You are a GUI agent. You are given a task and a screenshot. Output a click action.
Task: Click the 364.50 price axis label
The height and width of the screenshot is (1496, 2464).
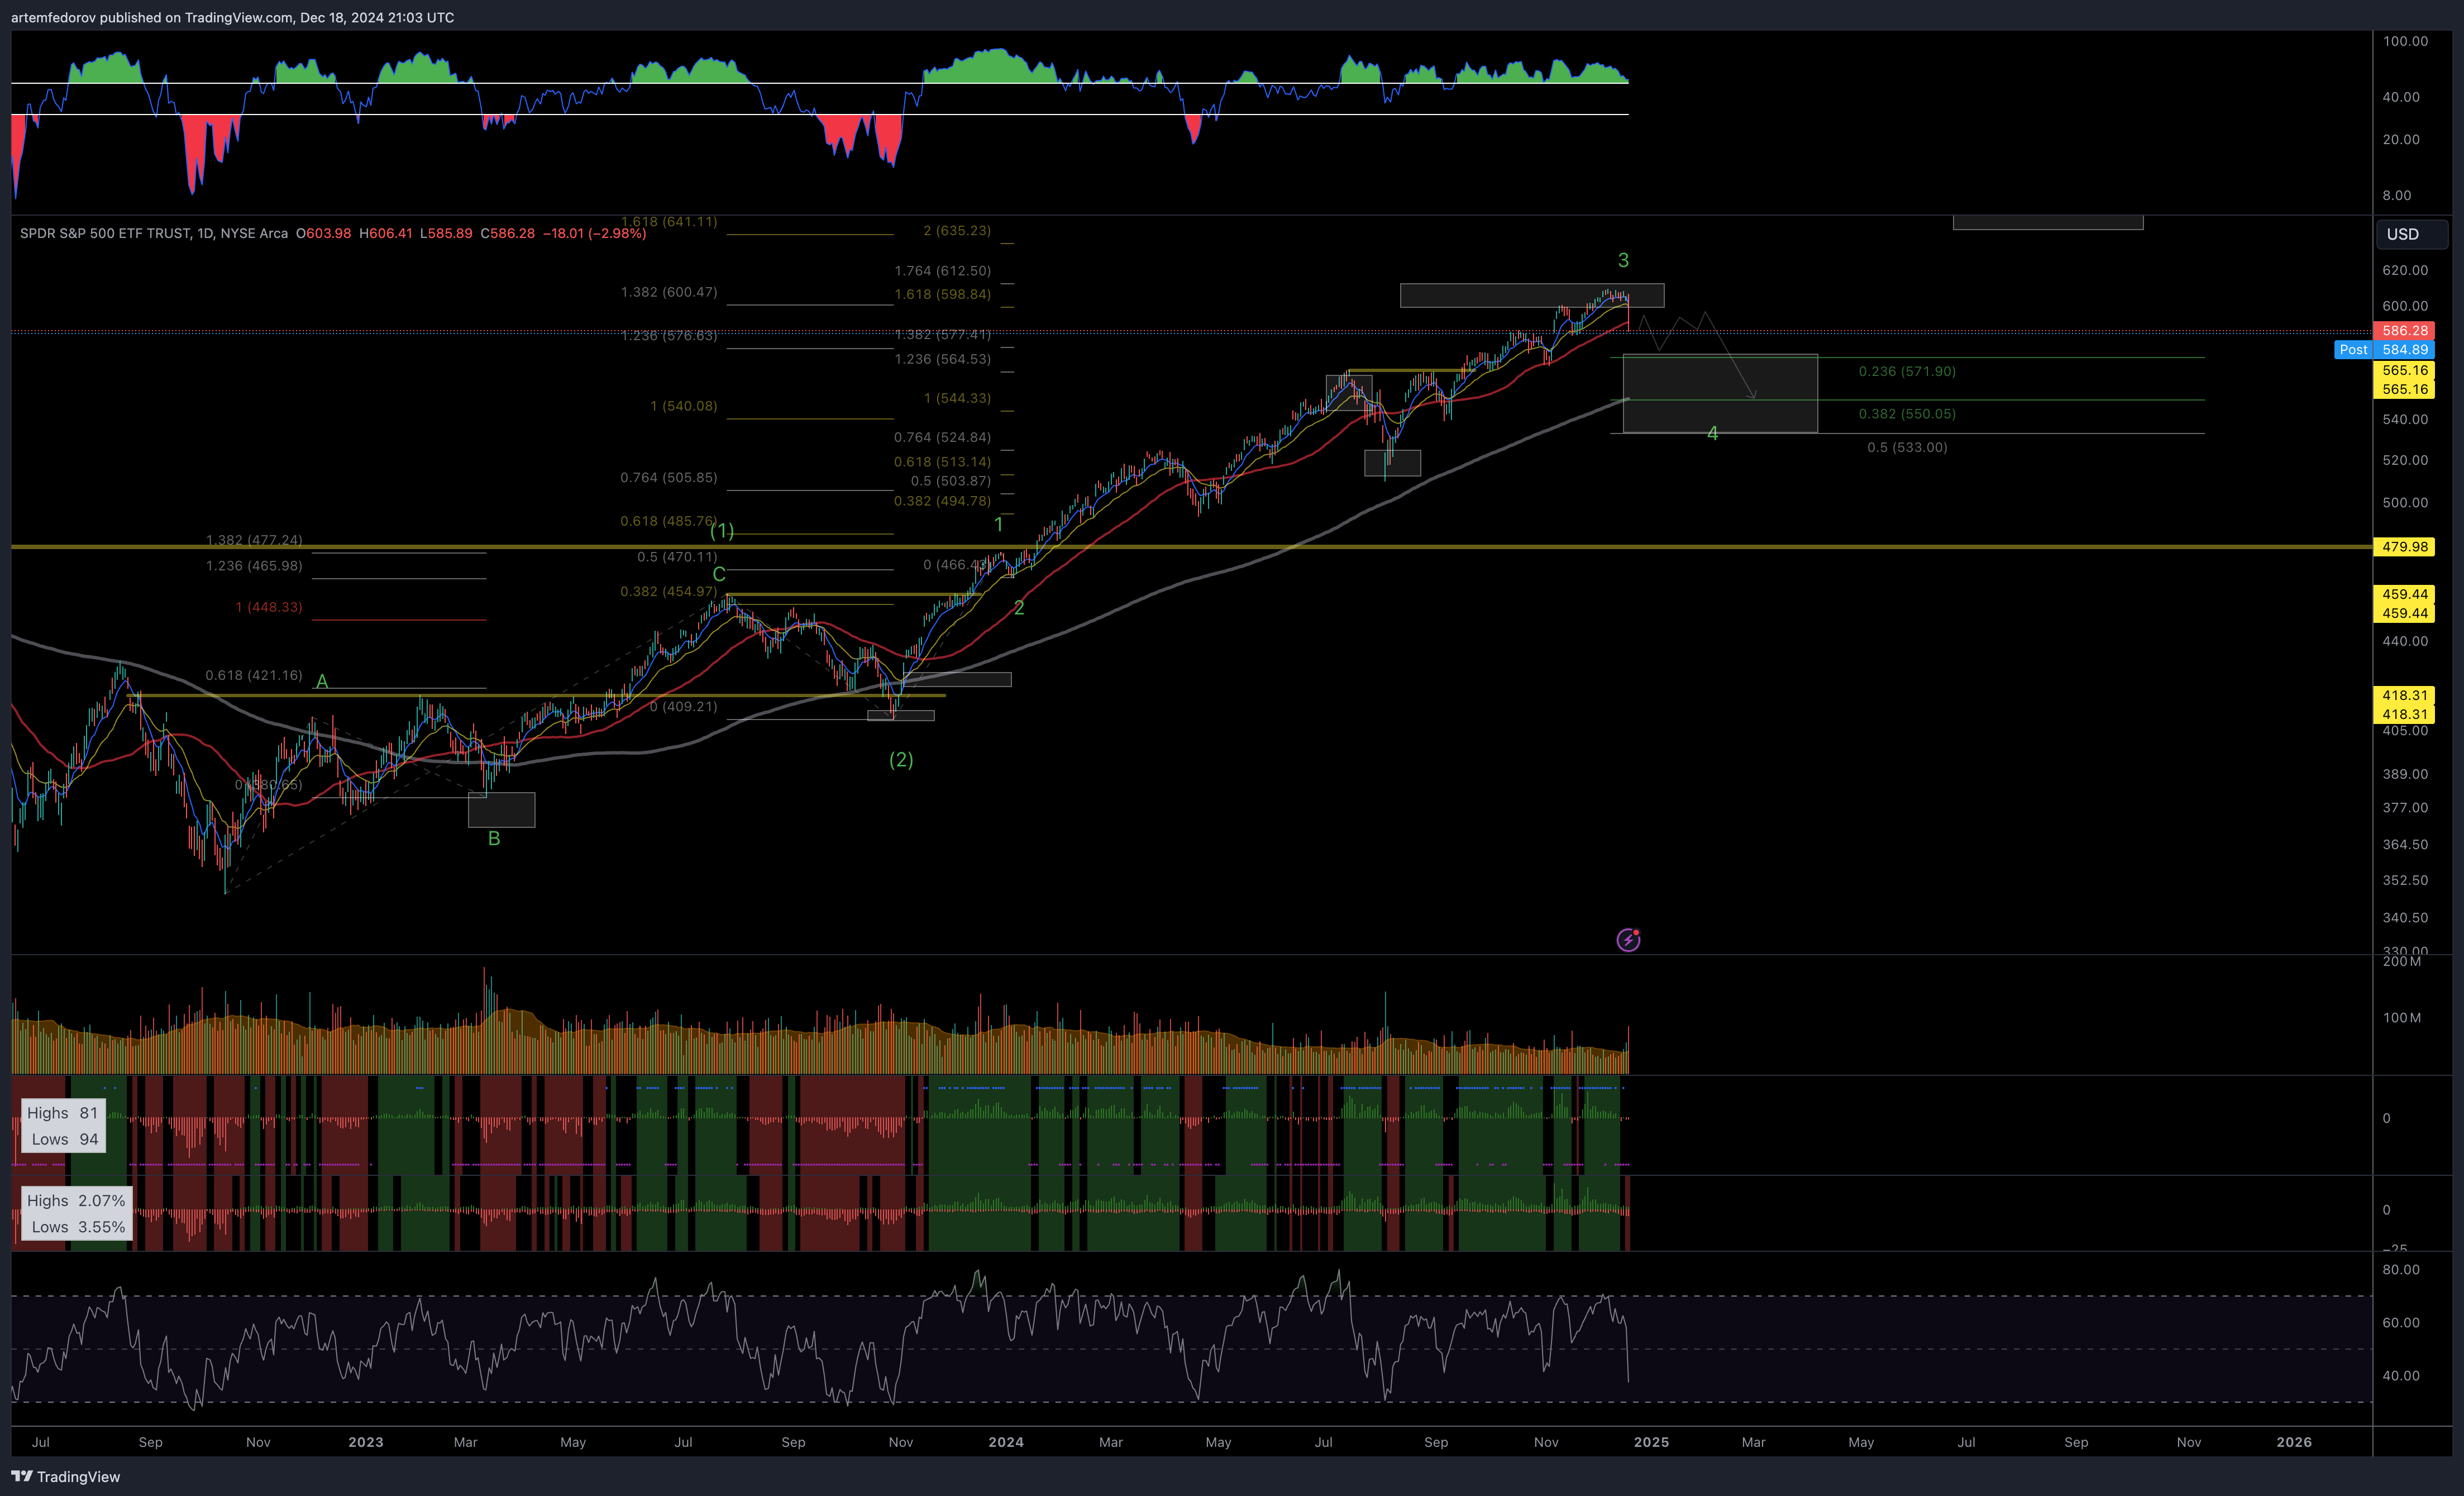(2405, 844)
